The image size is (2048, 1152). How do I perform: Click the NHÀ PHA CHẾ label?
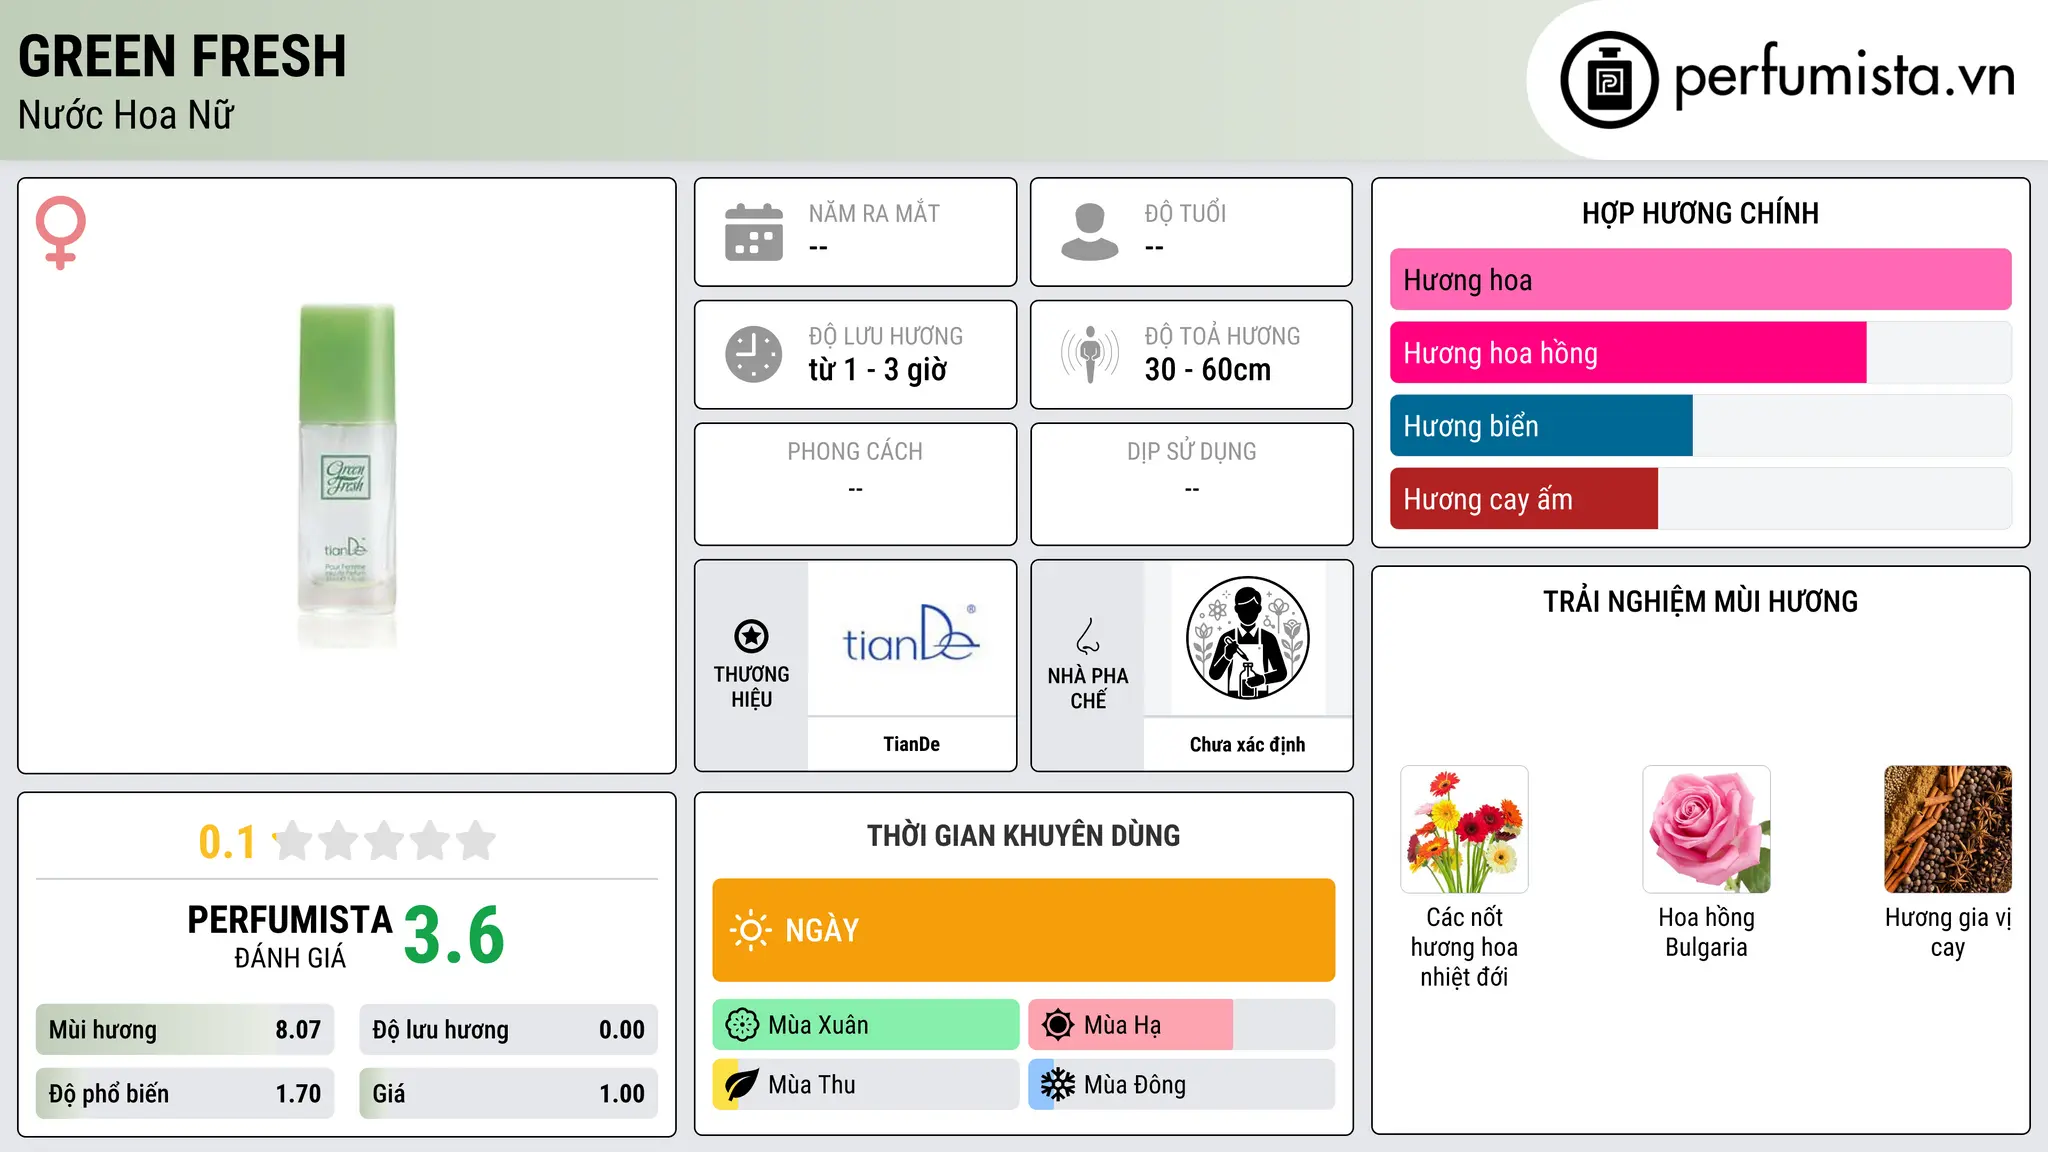point(1088,688)
